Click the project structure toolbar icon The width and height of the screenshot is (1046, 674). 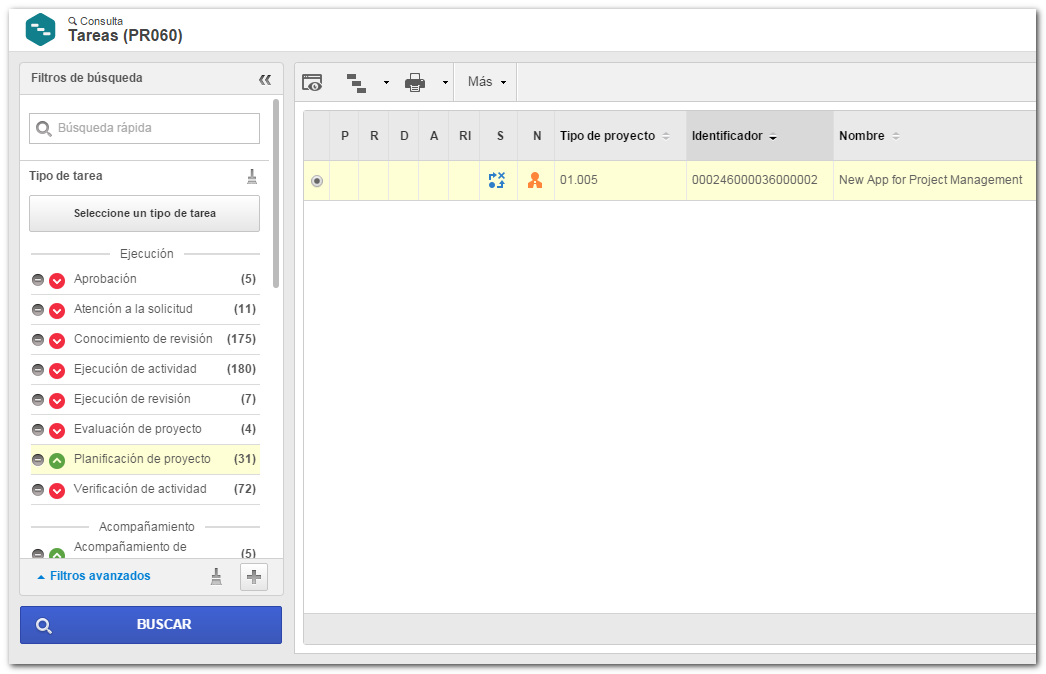pos(356,83)
